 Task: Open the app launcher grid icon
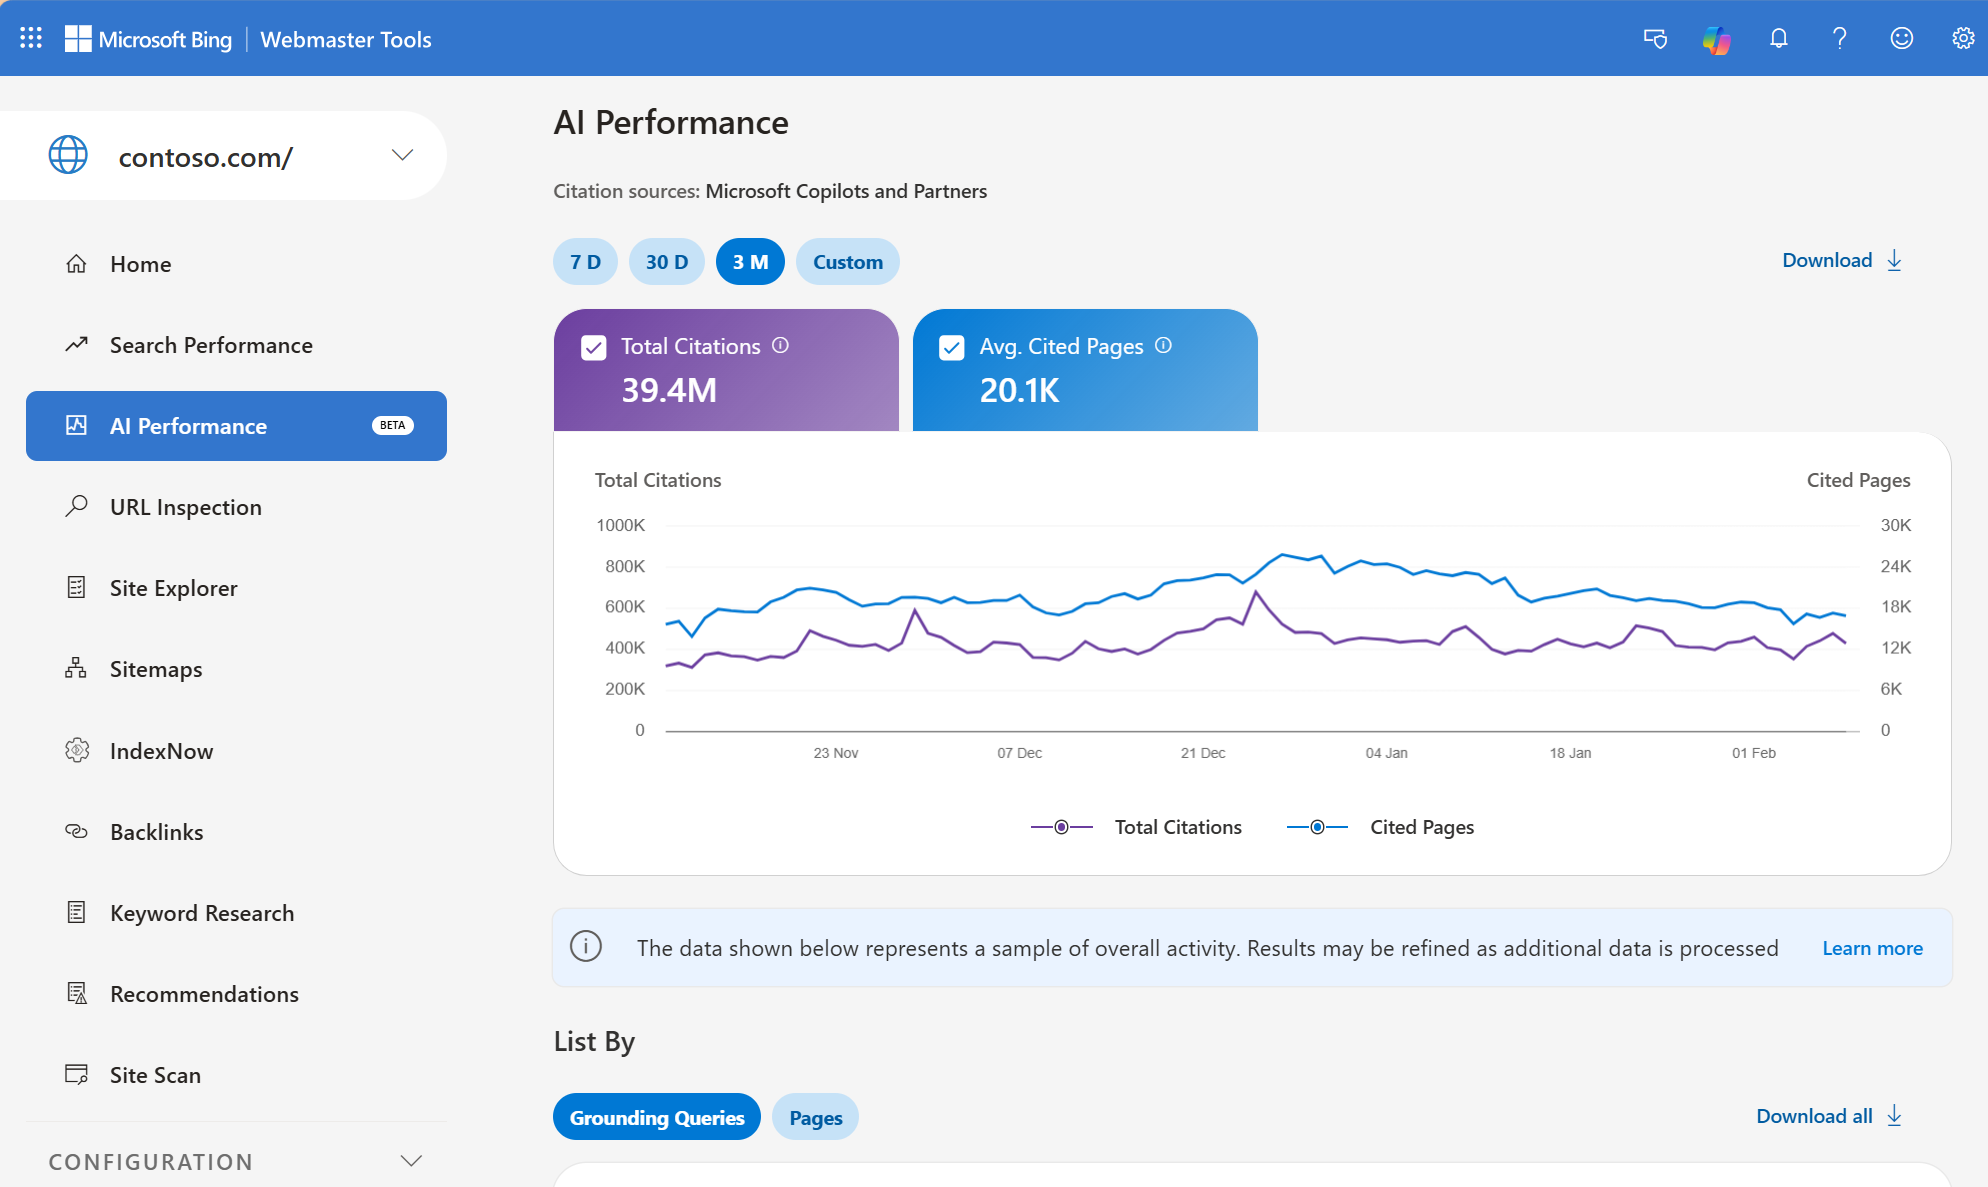[x=31, y=38]
